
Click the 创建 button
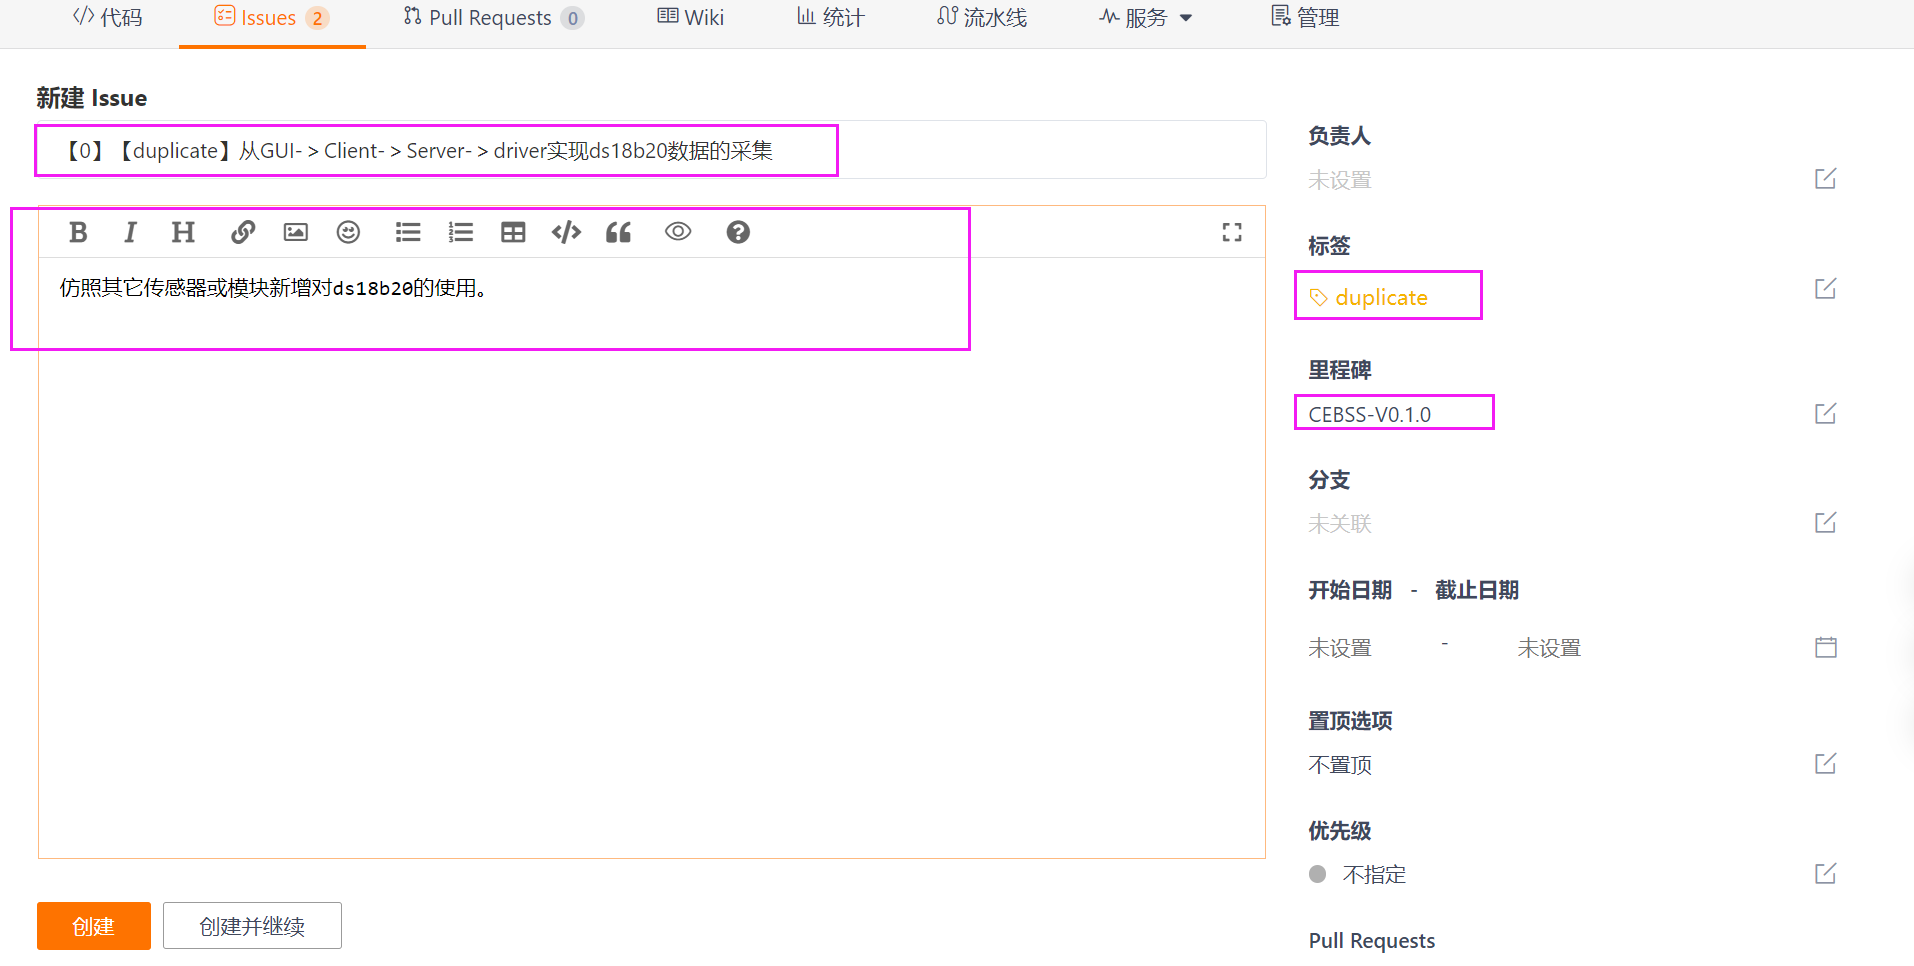point(93,926)
